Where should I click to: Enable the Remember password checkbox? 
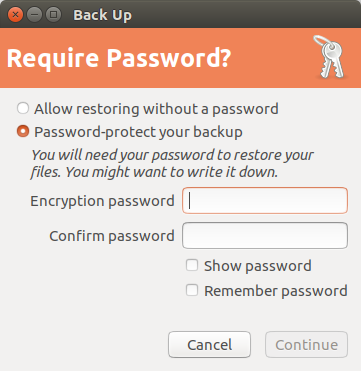192,290
